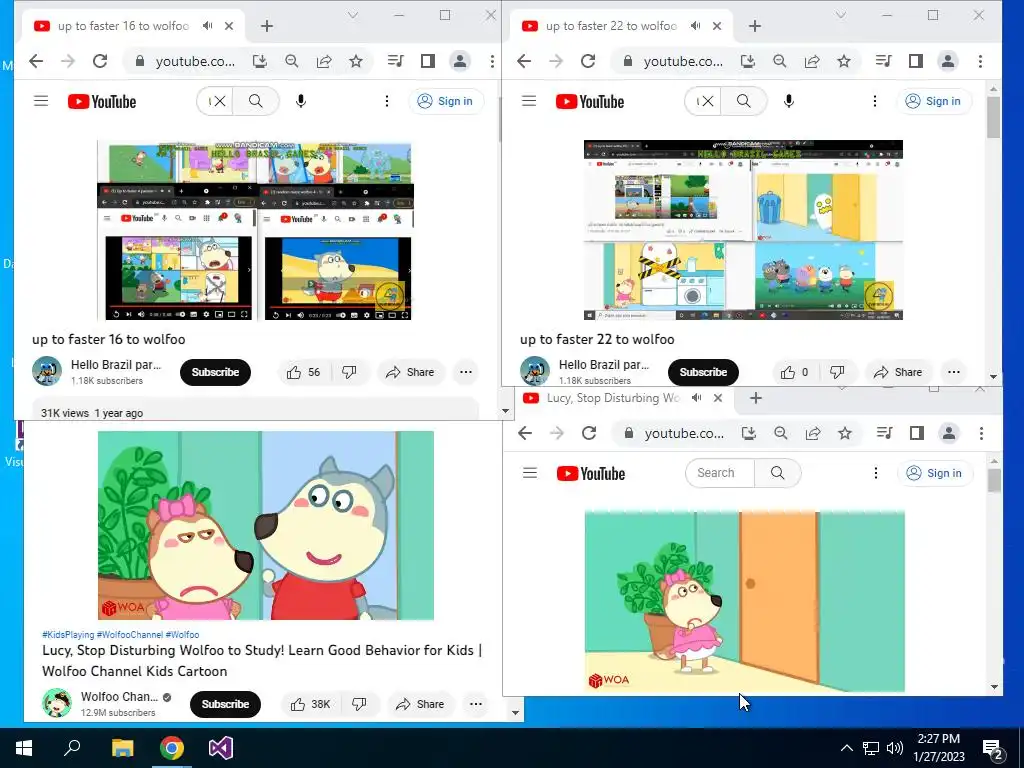The width and height of the screenshot is (1024, 768).
Task: Click search button in 'Lucy, Stop Disturbing' window
Action: pyautogui.click(x=777, y=473)
